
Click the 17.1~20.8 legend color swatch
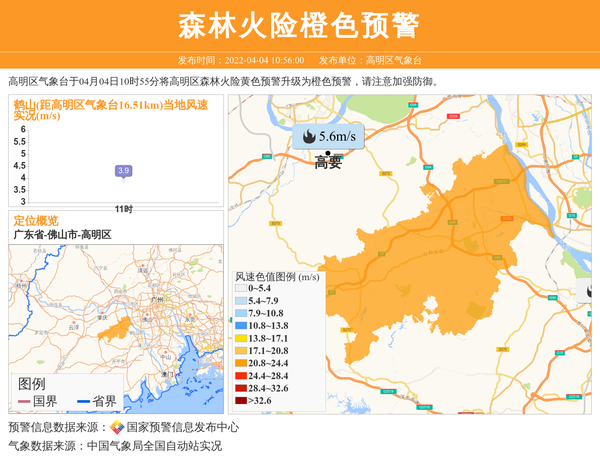[241, 351]
